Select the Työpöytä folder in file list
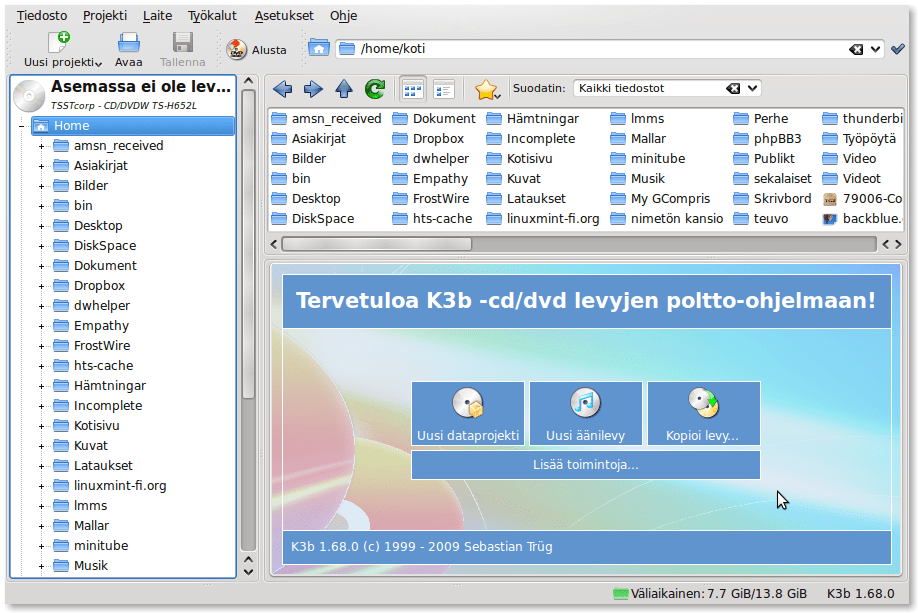Viewport: 918px width, 613px height. tap(859, 139)
